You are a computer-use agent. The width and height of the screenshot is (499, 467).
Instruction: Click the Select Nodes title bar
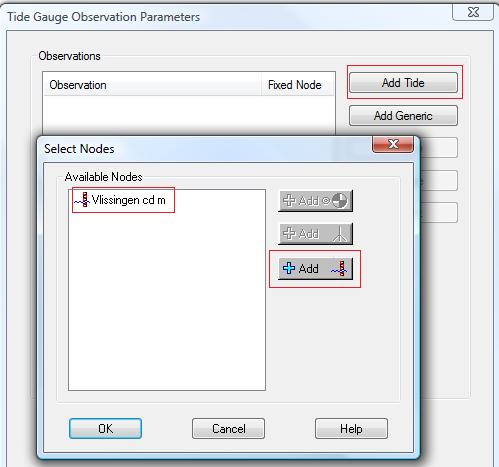[x=207, y=149]
